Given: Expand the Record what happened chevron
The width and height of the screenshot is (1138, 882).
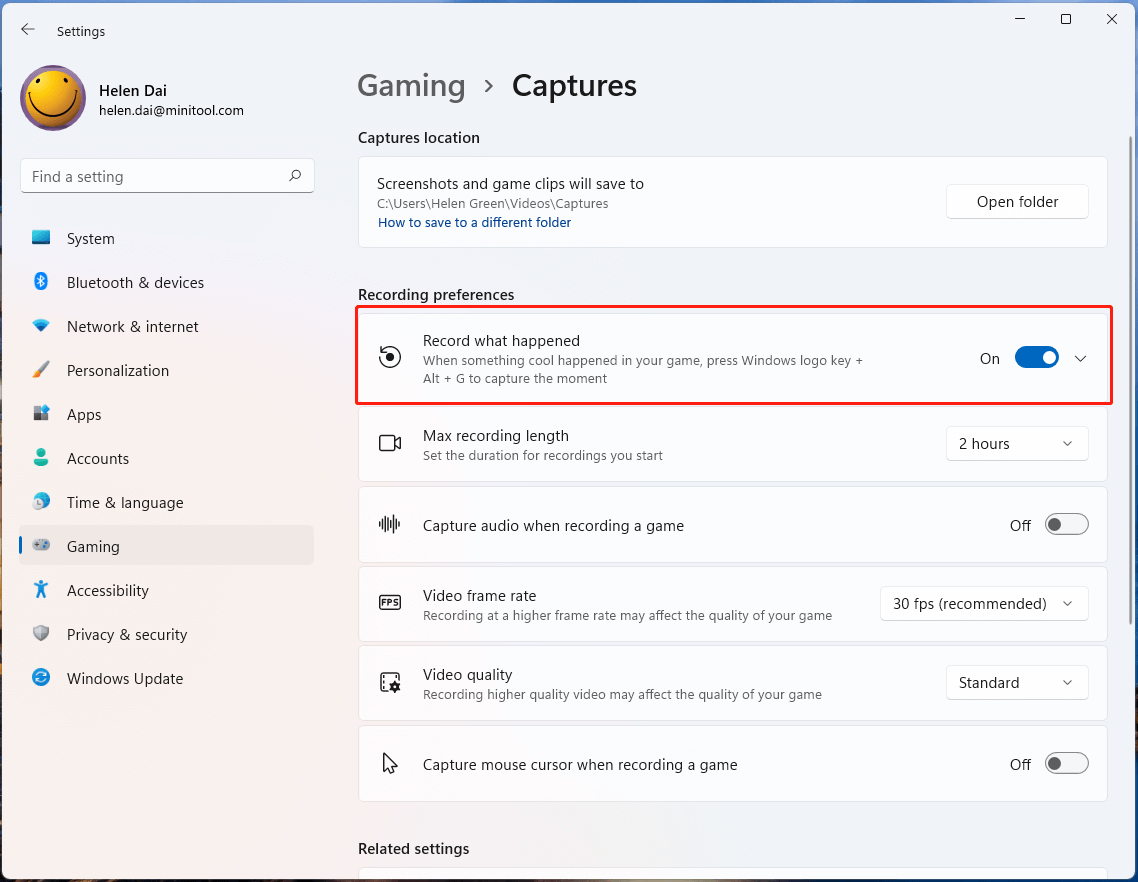Looking at the screenshot, I should coord(1081,359).
